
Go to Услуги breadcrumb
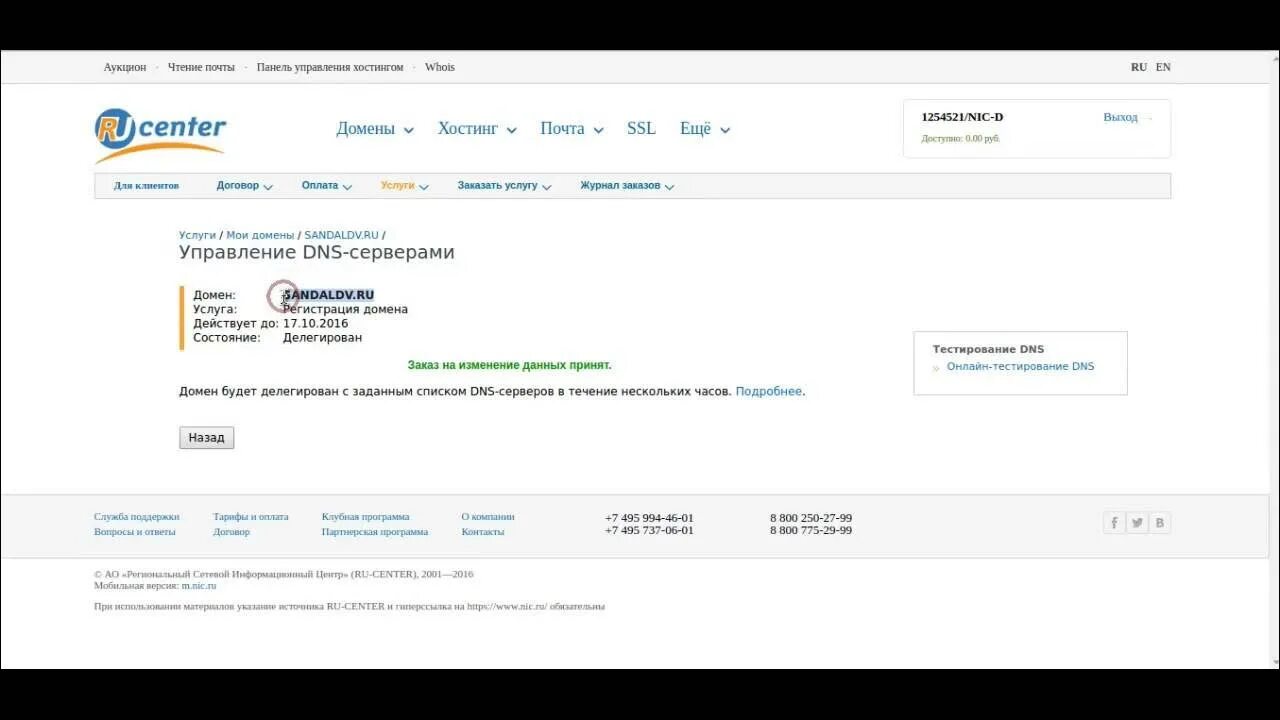pos(197,235)
